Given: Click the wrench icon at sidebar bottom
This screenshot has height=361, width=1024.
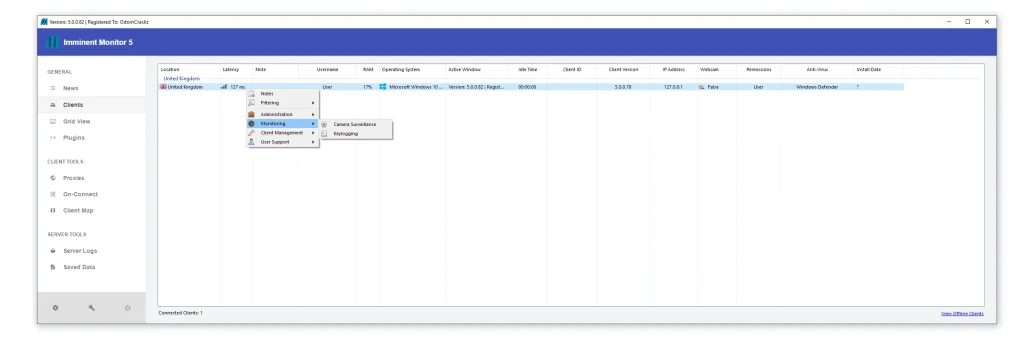Looking at the screenshot, I should click(x=91, y=307).
